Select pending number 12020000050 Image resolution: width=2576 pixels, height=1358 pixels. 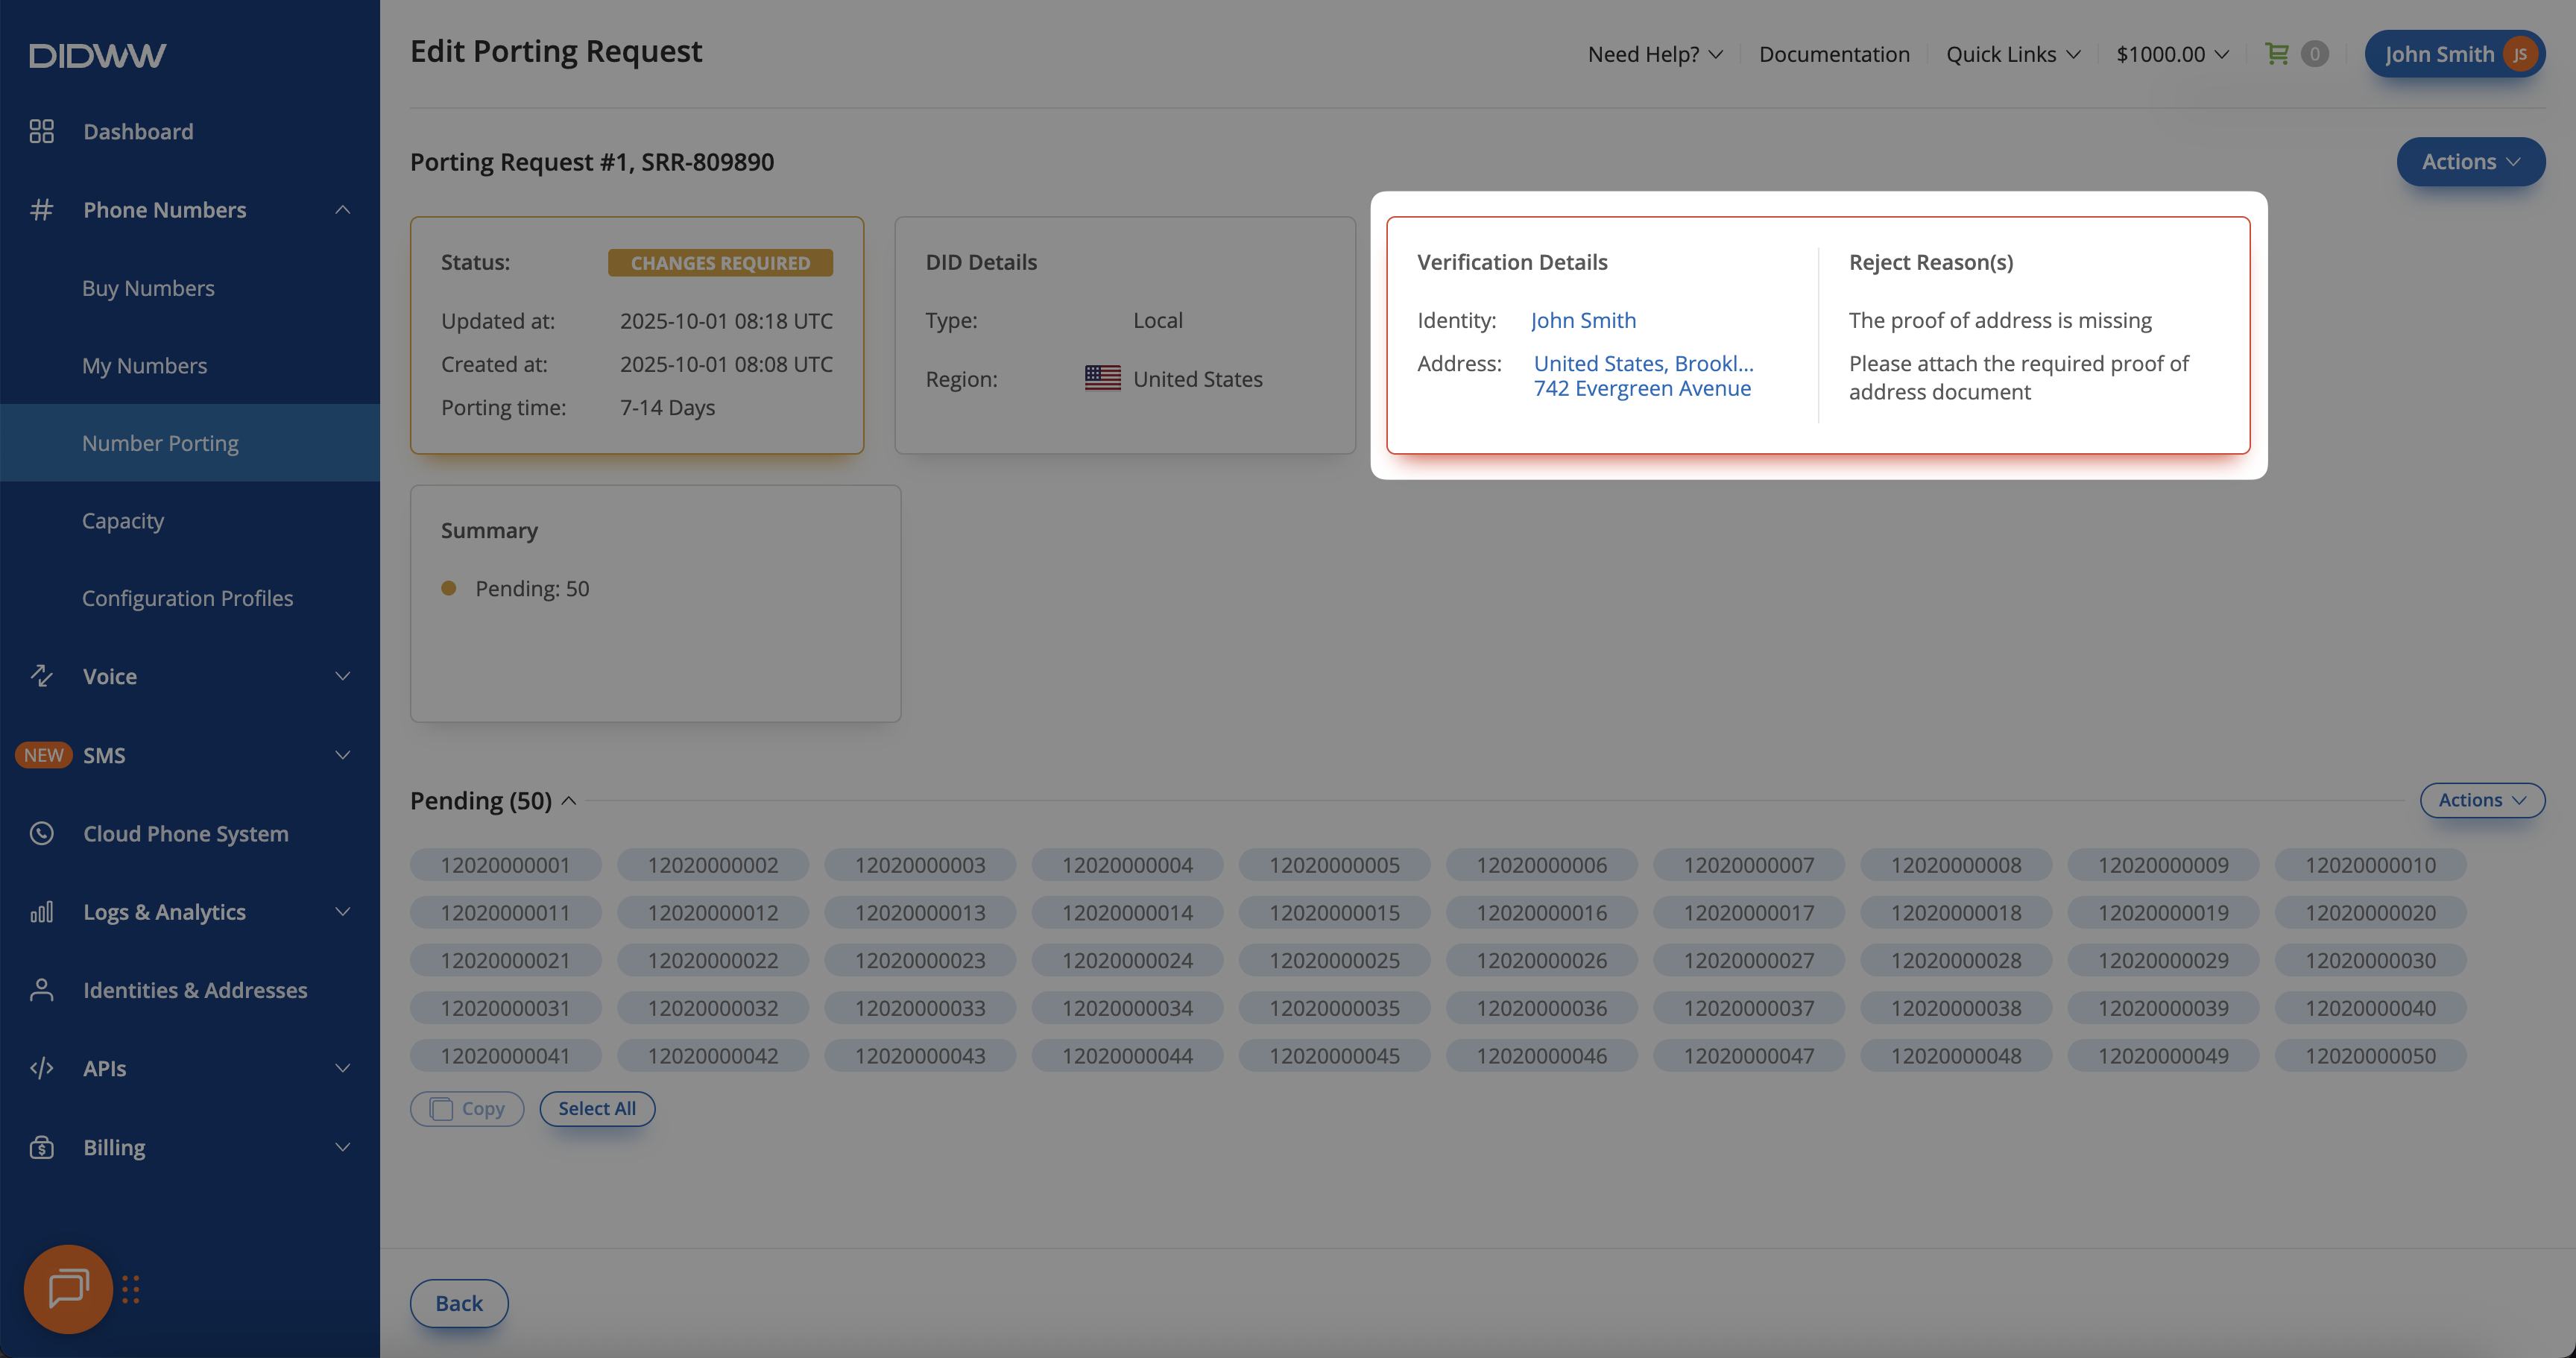tap(2370, 1055)
